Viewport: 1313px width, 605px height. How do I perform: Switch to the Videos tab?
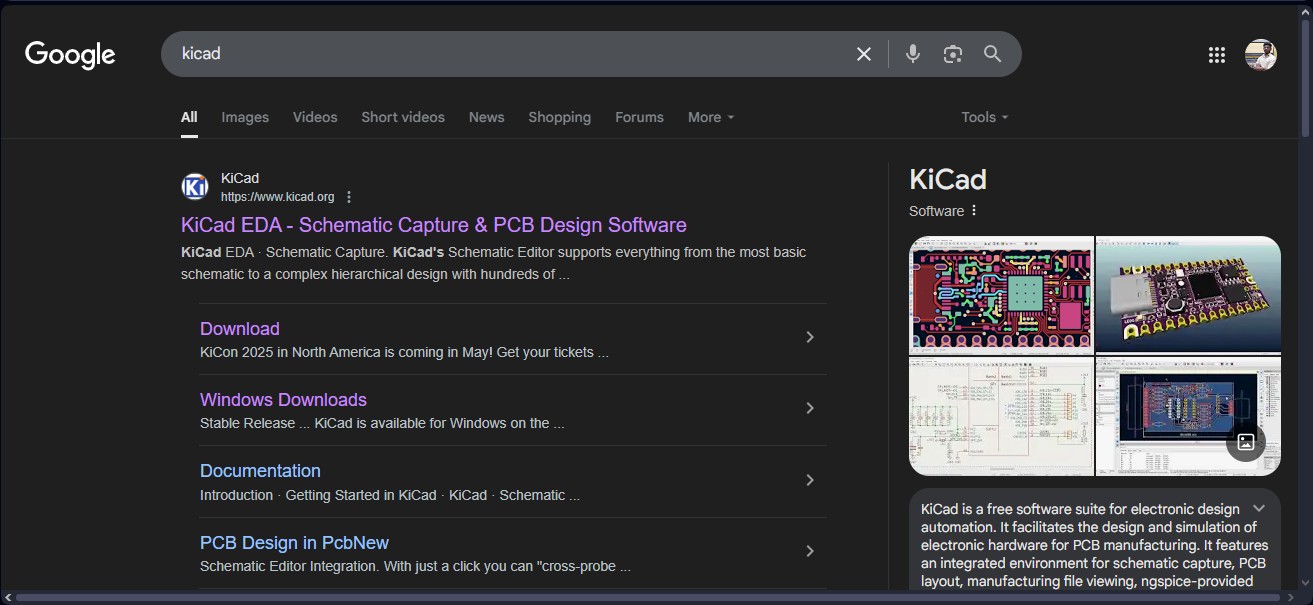point(315,117)
